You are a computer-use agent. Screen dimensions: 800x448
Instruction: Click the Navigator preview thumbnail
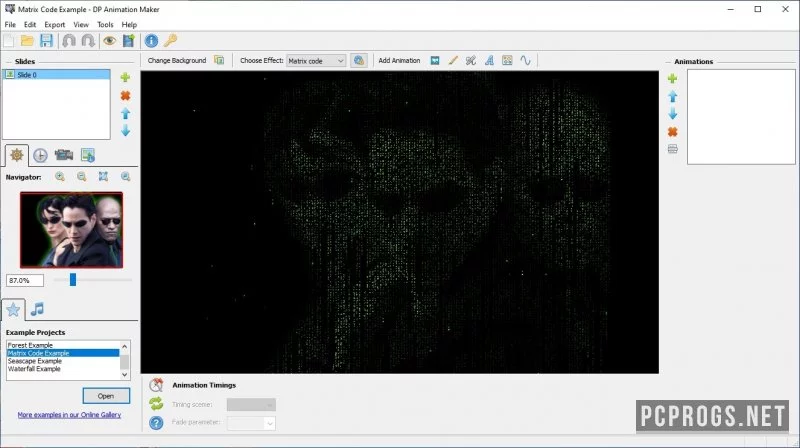point(71,230)
